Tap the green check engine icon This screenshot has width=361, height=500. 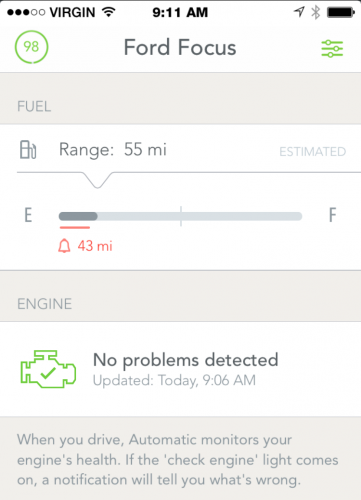click(48, 369)
